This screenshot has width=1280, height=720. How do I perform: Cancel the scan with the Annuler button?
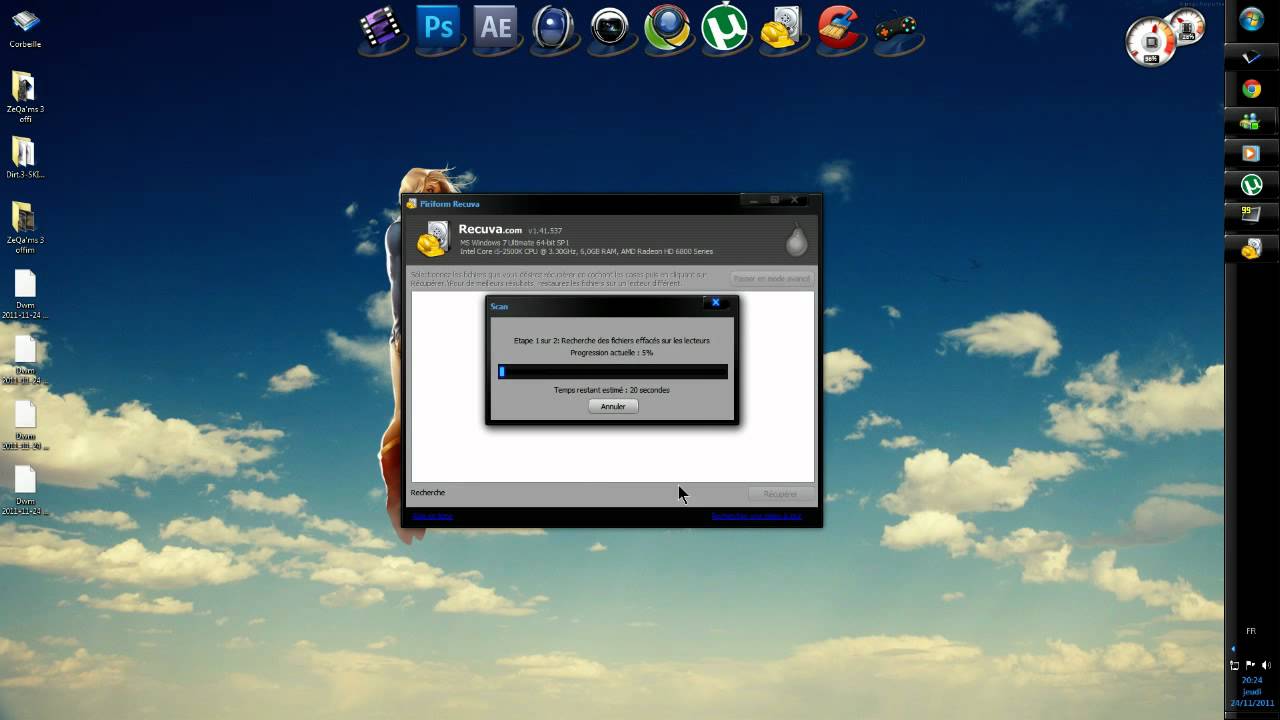(613, 406)
